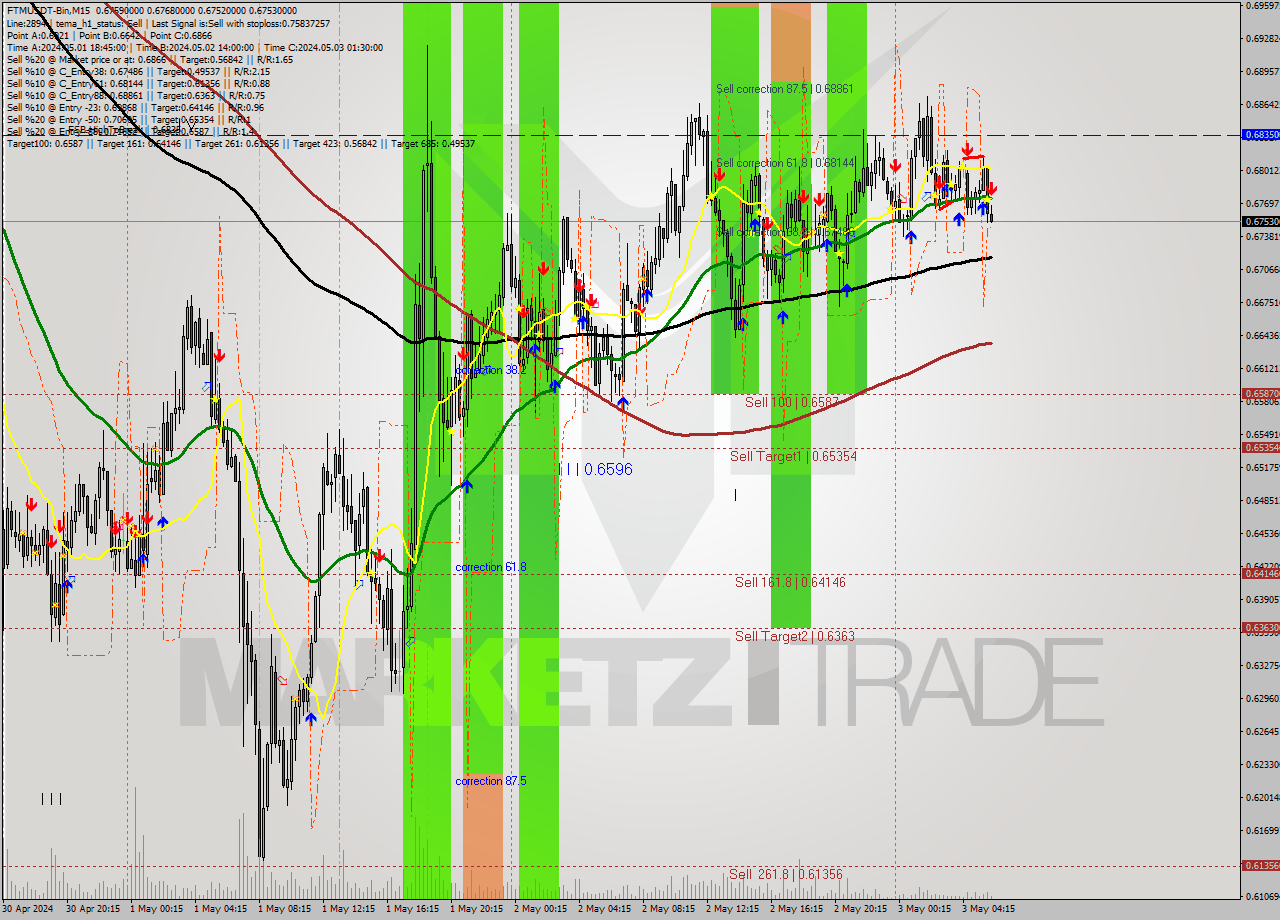Click the 0.67066 price axis value
The image size is (1280, 920).
(1263, 270)
